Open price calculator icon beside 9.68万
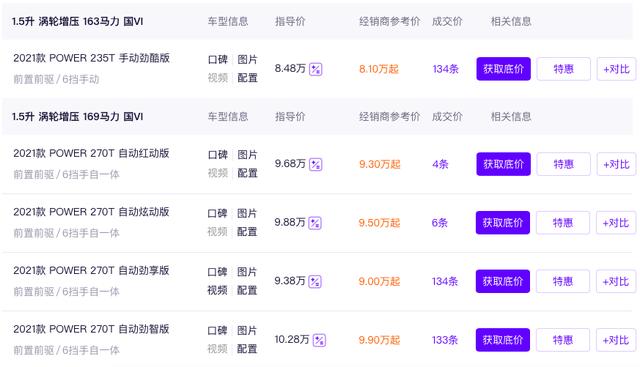 [316, 165]
